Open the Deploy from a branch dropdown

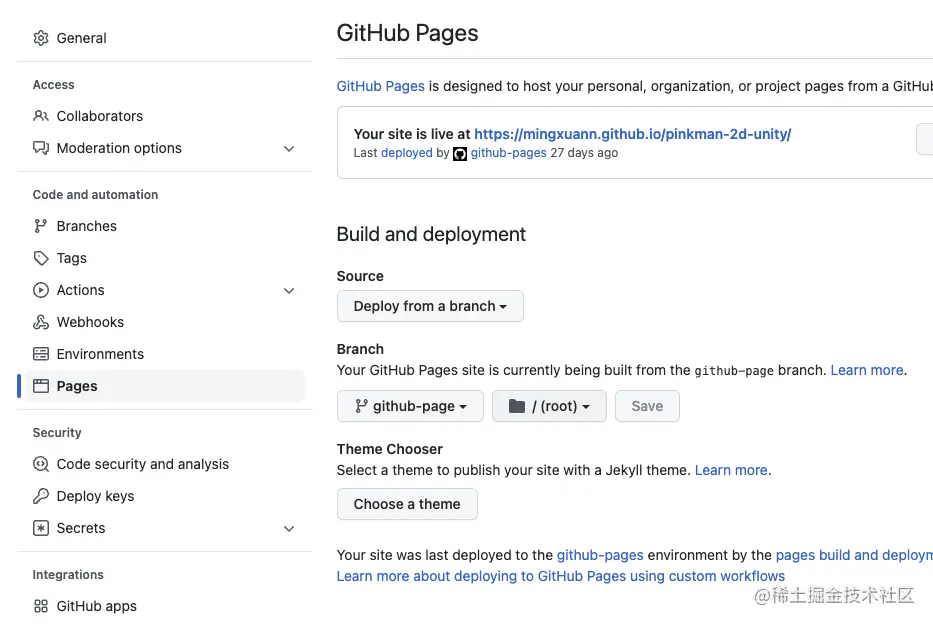click(430, 306)
